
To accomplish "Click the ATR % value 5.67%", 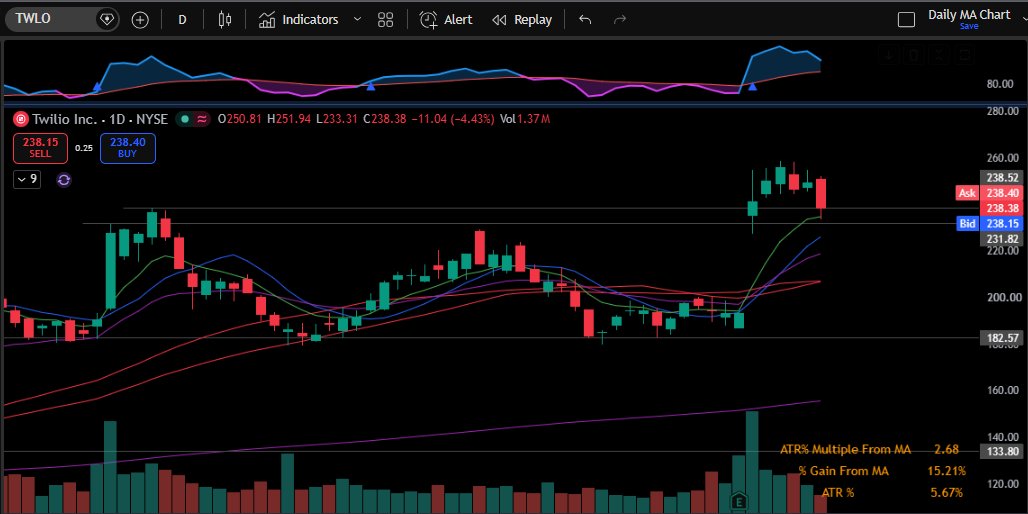I will click(947, 492).
